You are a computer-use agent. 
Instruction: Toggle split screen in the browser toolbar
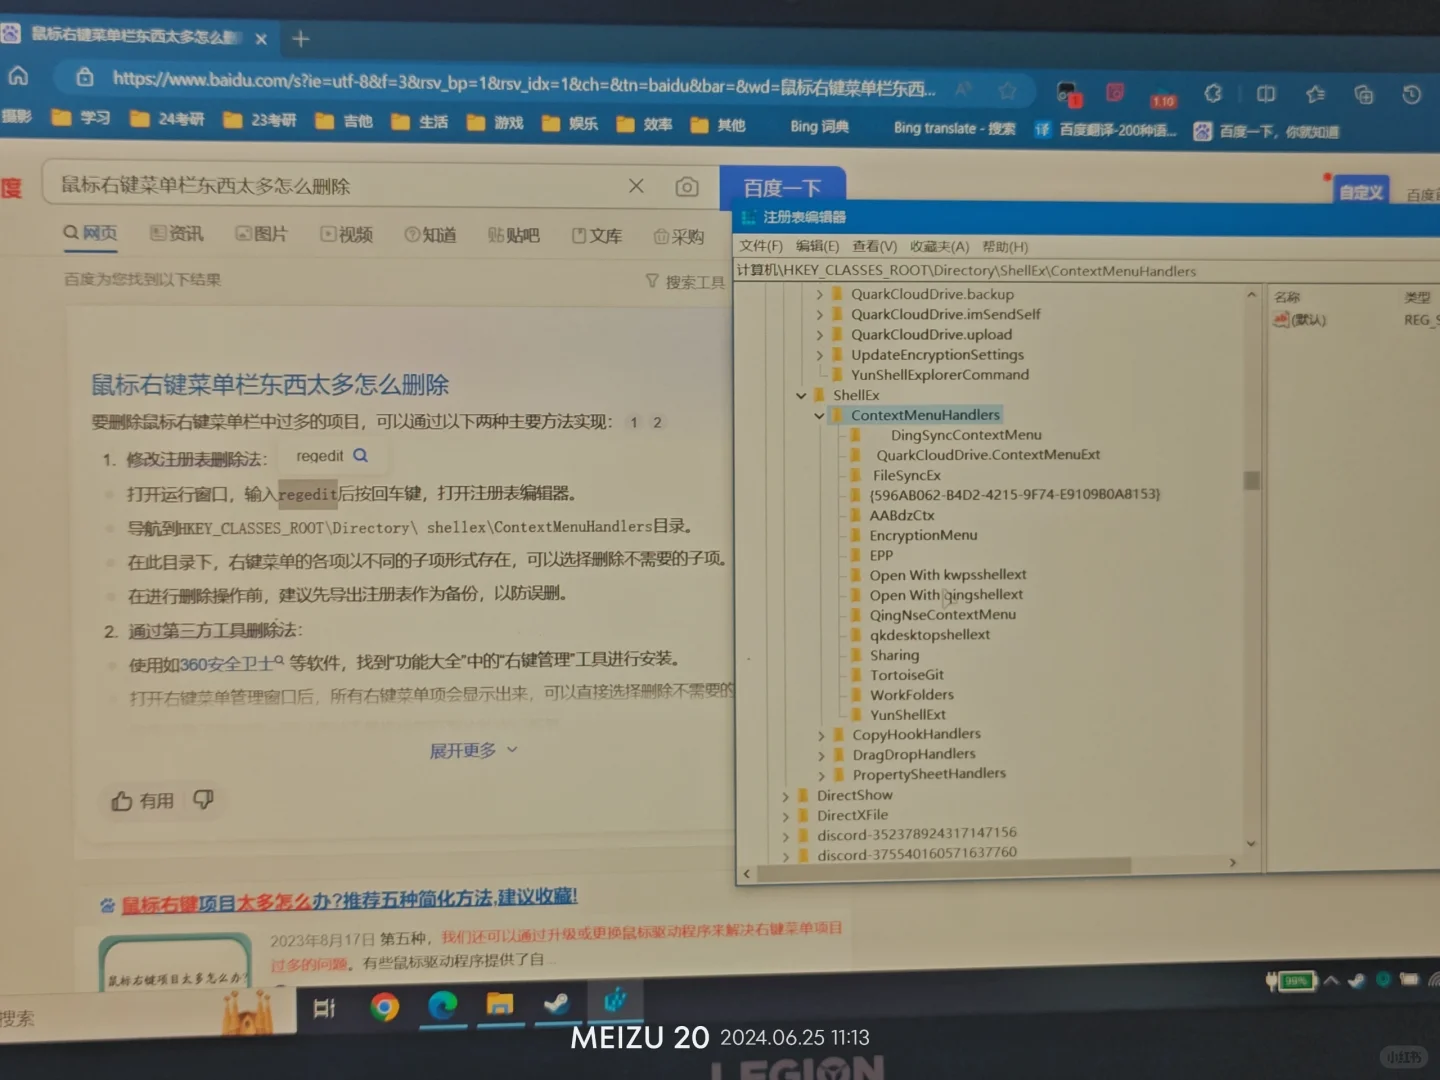1266,94
